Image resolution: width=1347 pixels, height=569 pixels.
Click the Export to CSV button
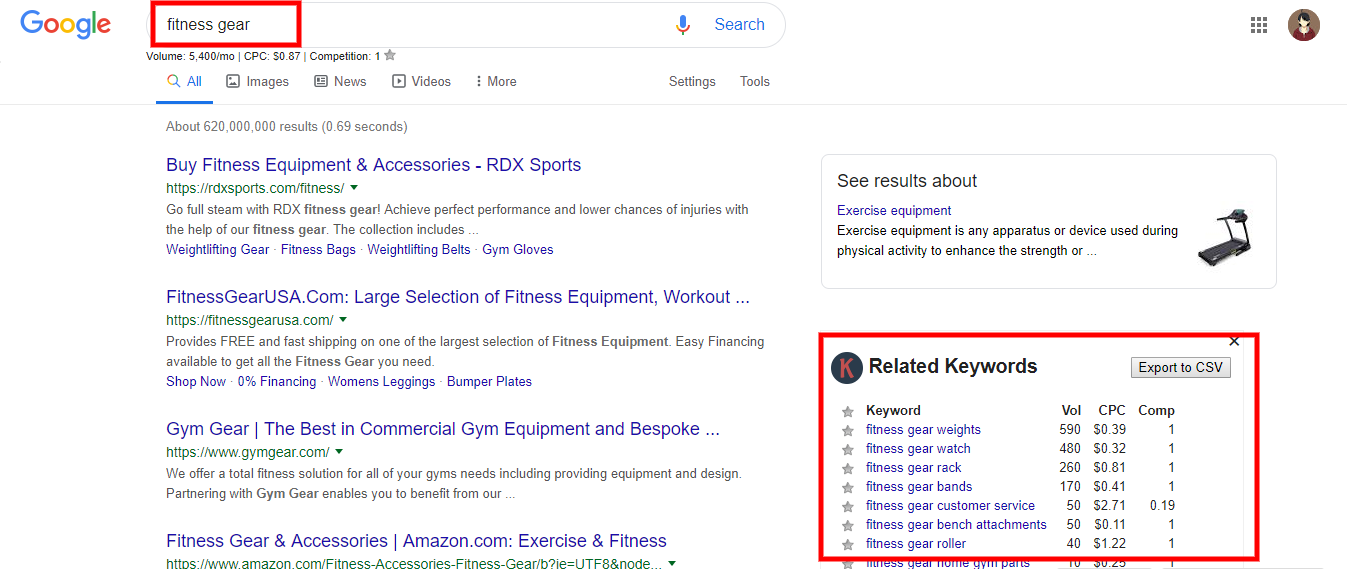1180,367
